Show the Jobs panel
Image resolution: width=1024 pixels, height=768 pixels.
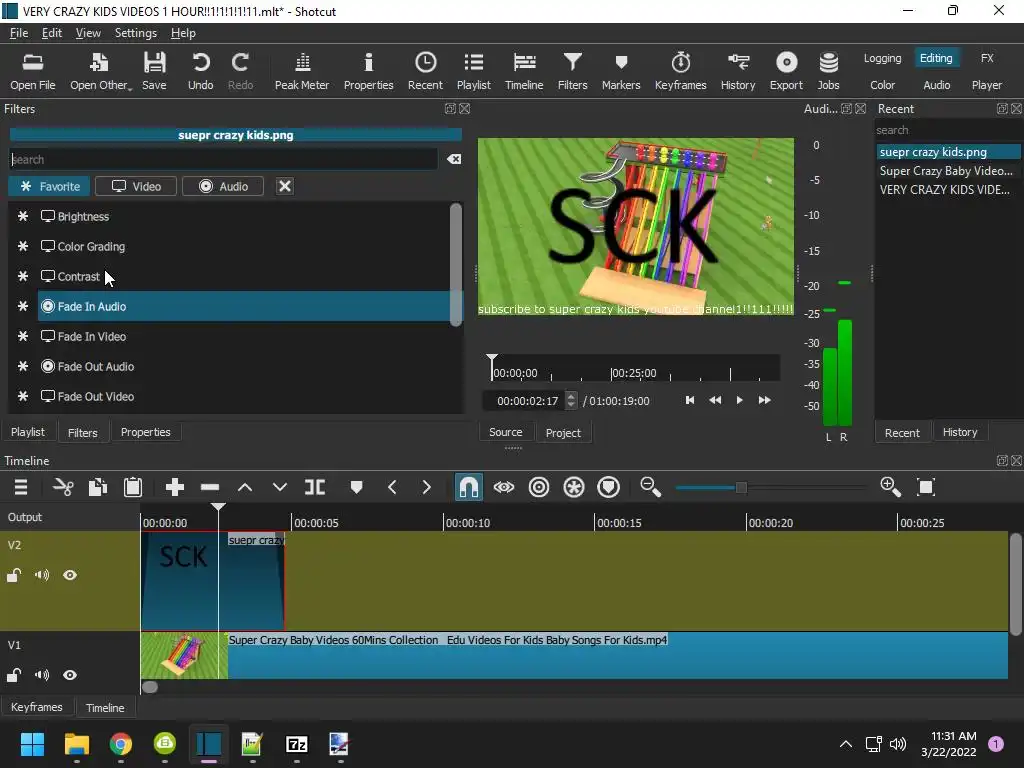(x=829, y=71)
